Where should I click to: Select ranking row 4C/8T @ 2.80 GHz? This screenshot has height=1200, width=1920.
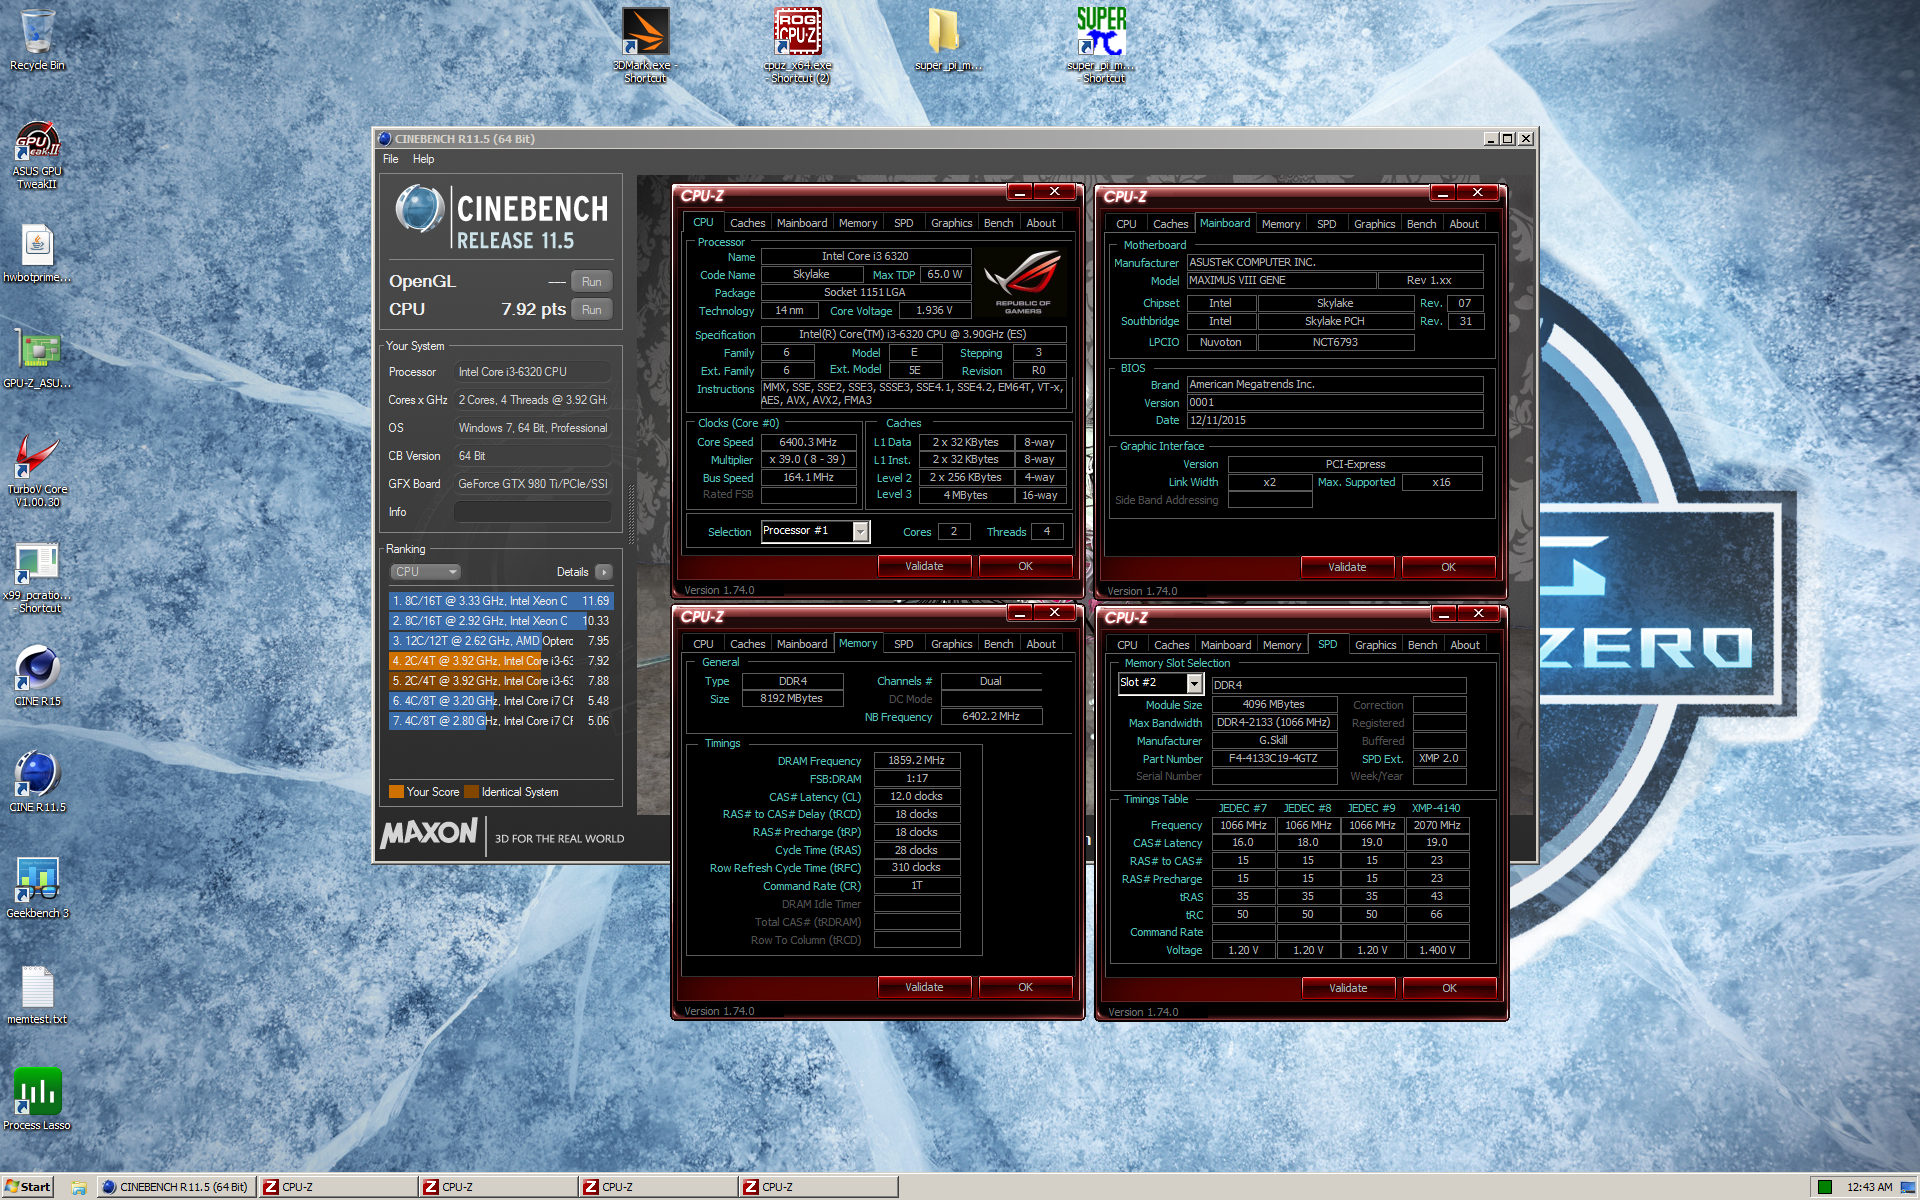pos(500,721)
